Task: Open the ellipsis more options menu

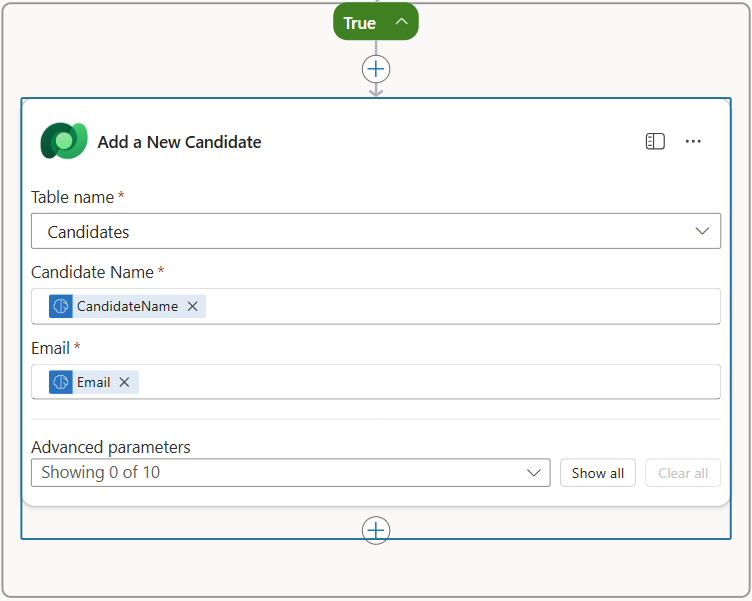Action: coord(693,142)
